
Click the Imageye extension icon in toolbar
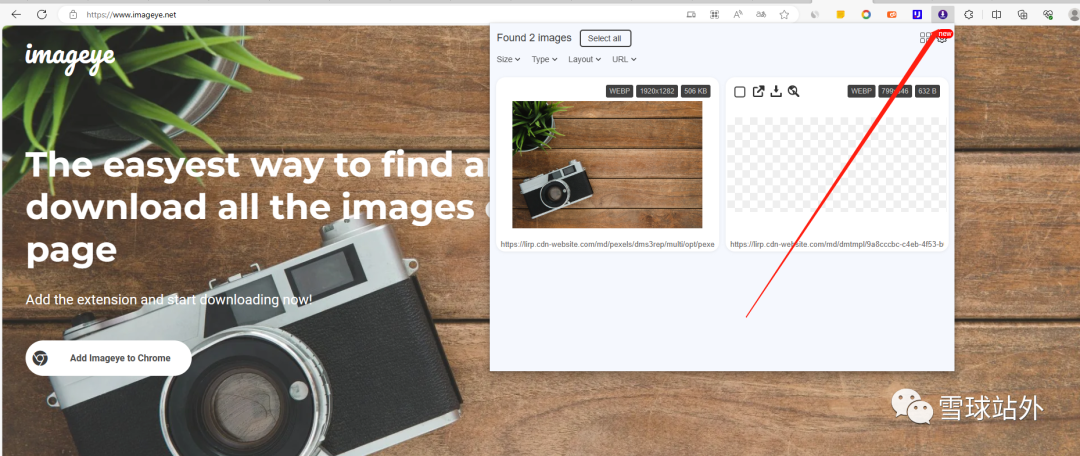click(x=942, y=15)
